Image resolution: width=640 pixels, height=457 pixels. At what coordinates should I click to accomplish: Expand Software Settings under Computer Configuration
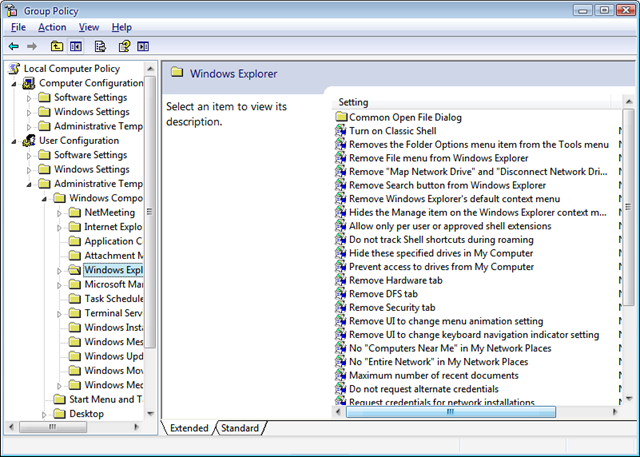point(29,98)
